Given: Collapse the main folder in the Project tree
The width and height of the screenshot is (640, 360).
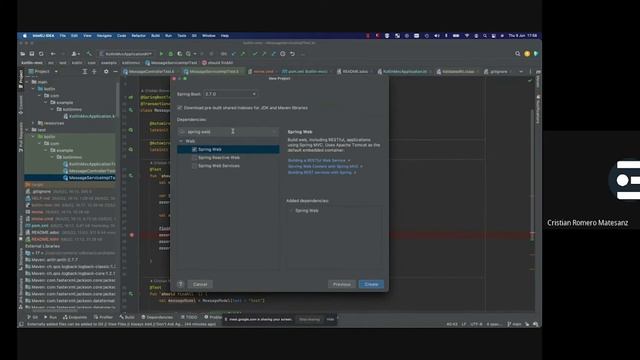Looking at the screenshot, I should click(28, 82).
